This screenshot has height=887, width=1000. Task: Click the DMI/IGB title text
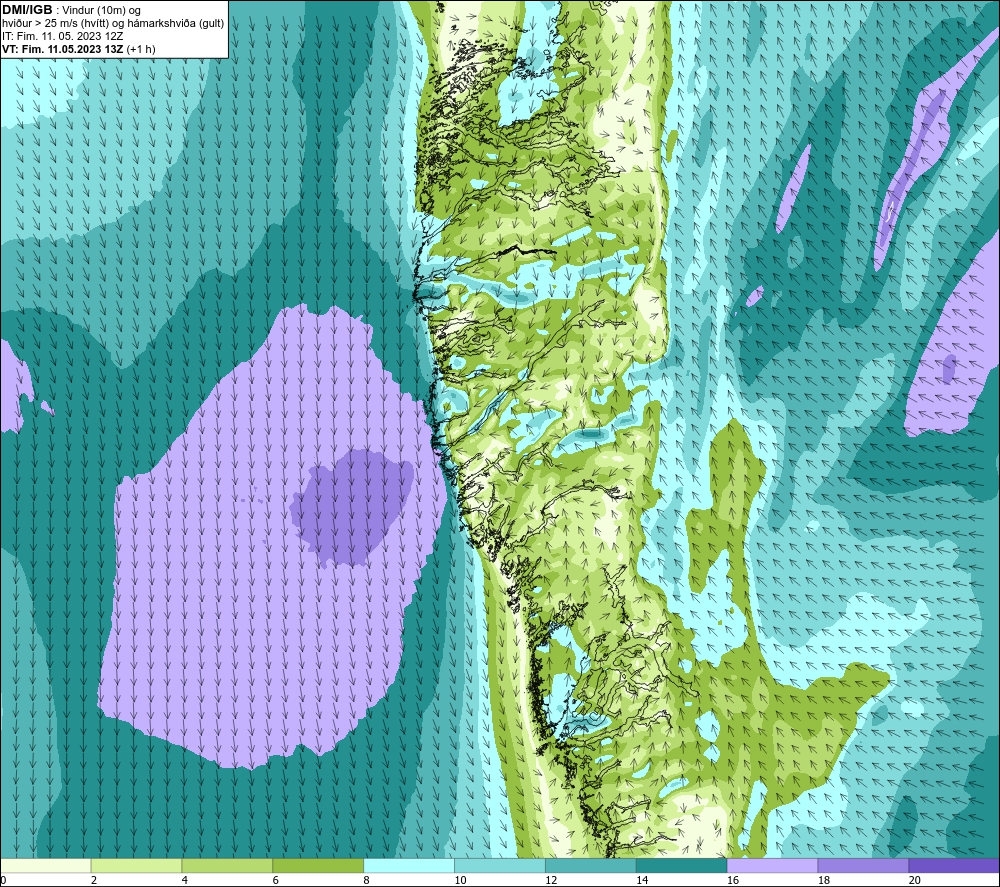27,10
